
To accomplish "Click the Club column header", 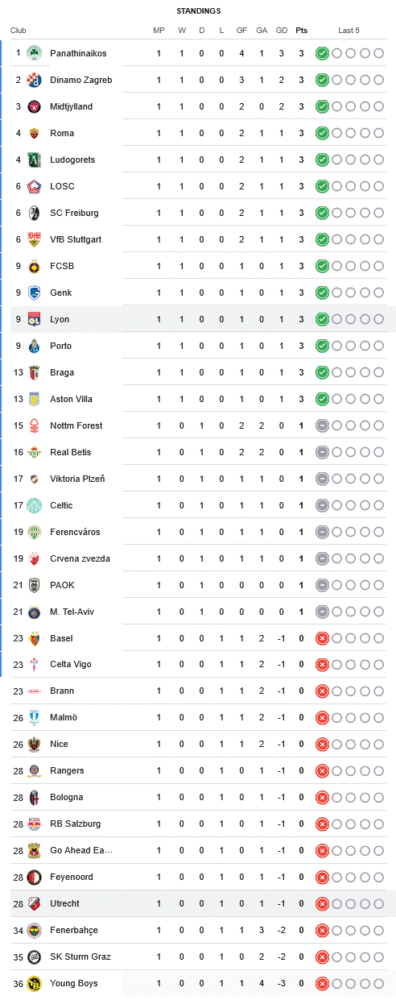I will coord(18,31).
